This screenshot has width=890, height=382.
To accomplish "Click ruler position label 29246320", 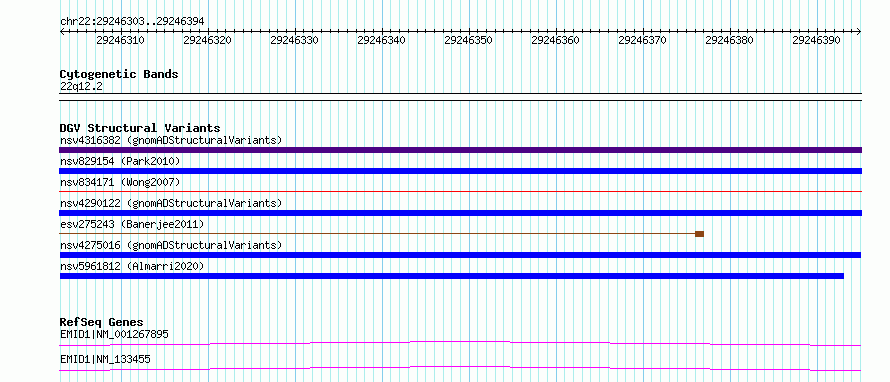I will click(207, 40).
